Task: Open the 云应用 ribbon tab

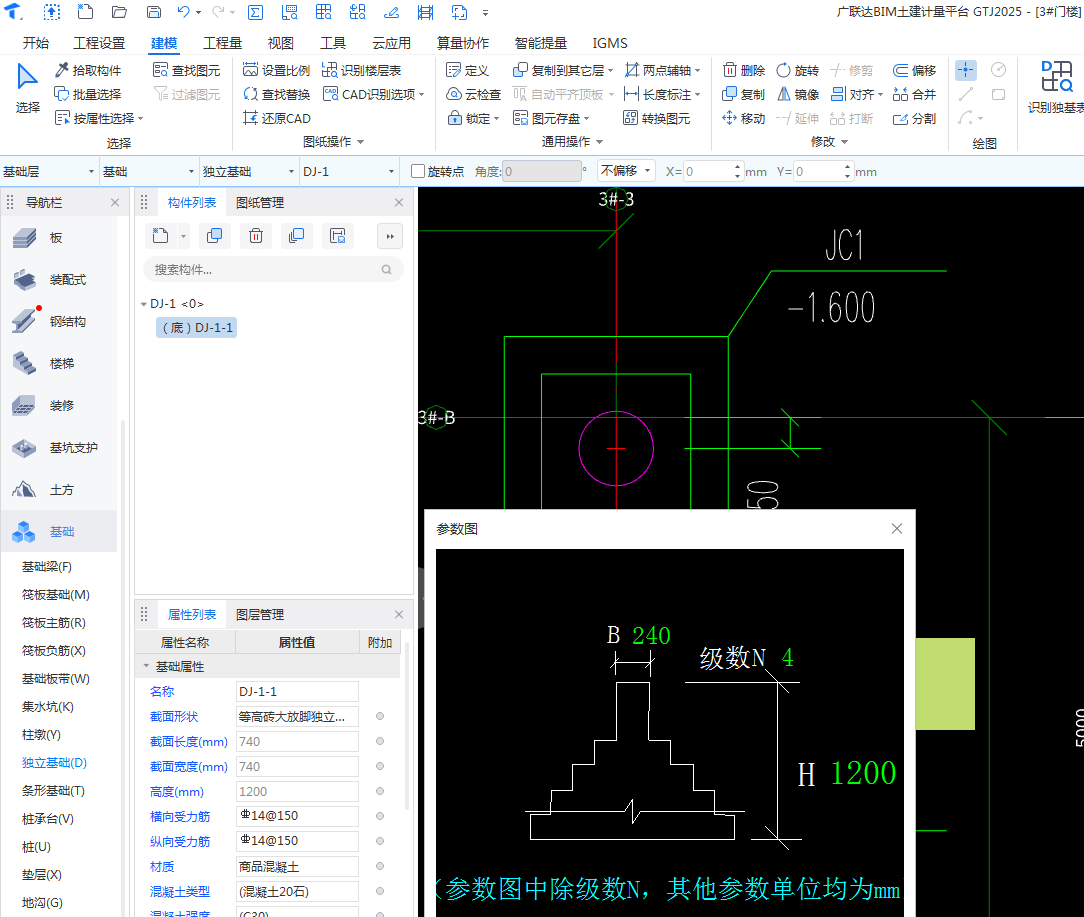Action: coord(391,43)
